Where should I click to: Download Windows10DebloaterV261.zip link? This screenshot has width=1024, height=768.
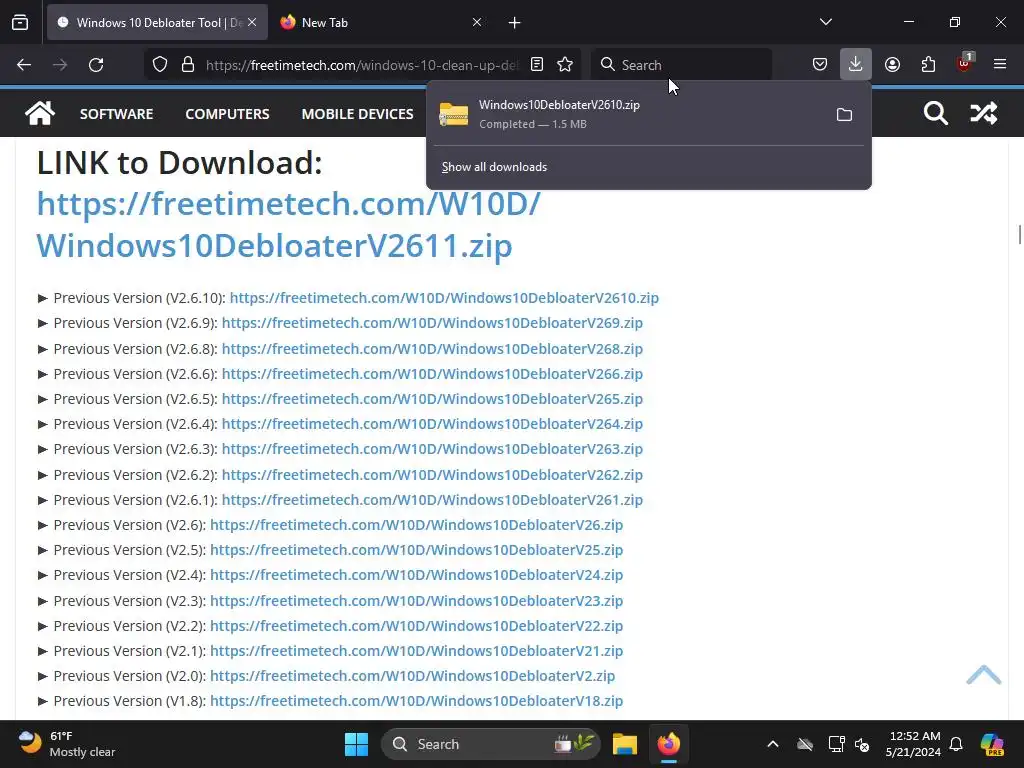(x=432, y=500)
